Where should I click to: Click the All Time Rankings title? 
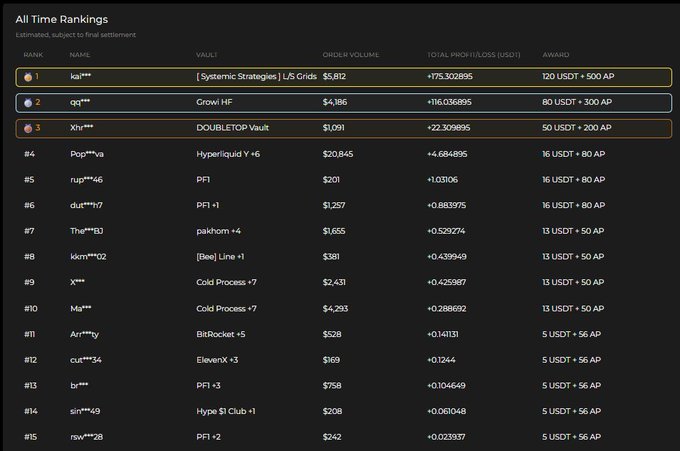[62, 20]
